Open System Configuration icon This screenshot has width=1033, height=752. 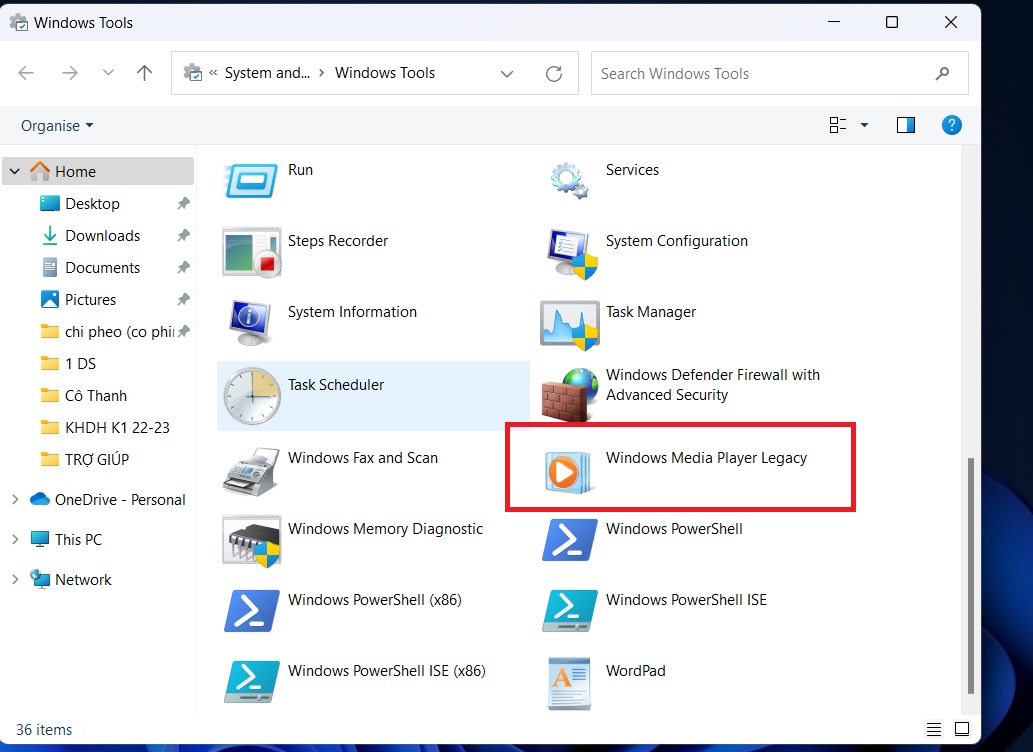coord(571,254)
